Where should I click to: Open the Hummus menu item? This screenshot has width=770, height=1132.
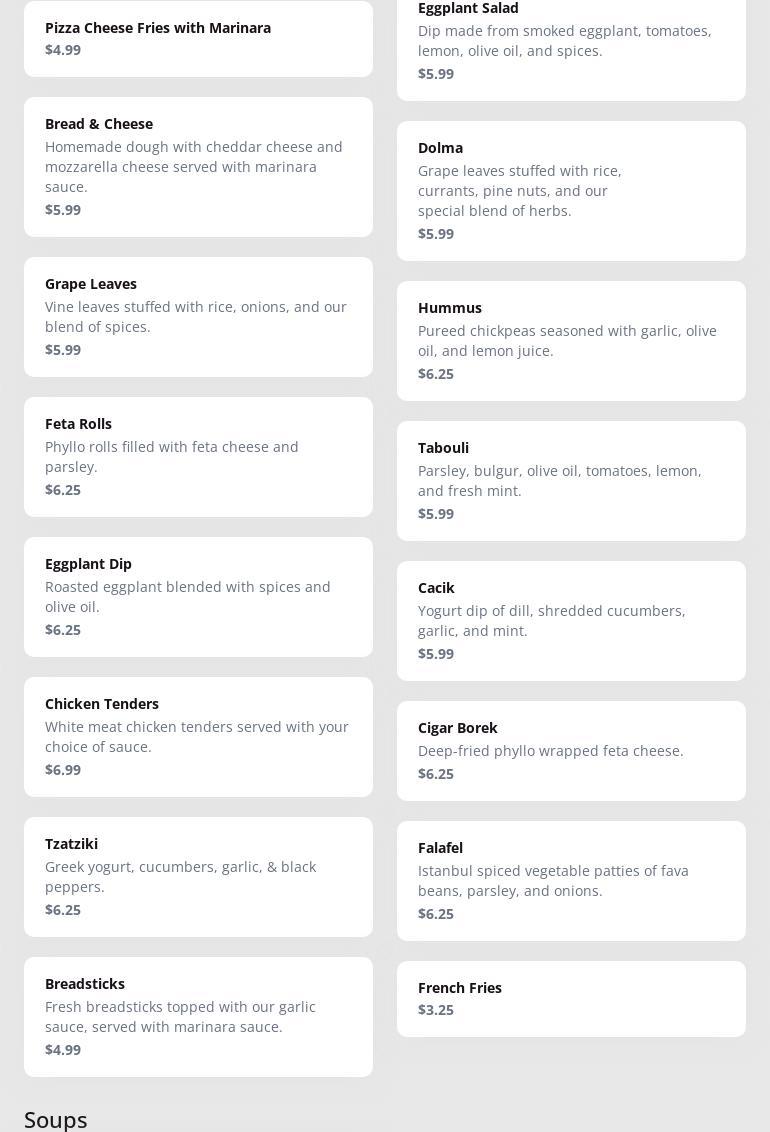[571, 340]
